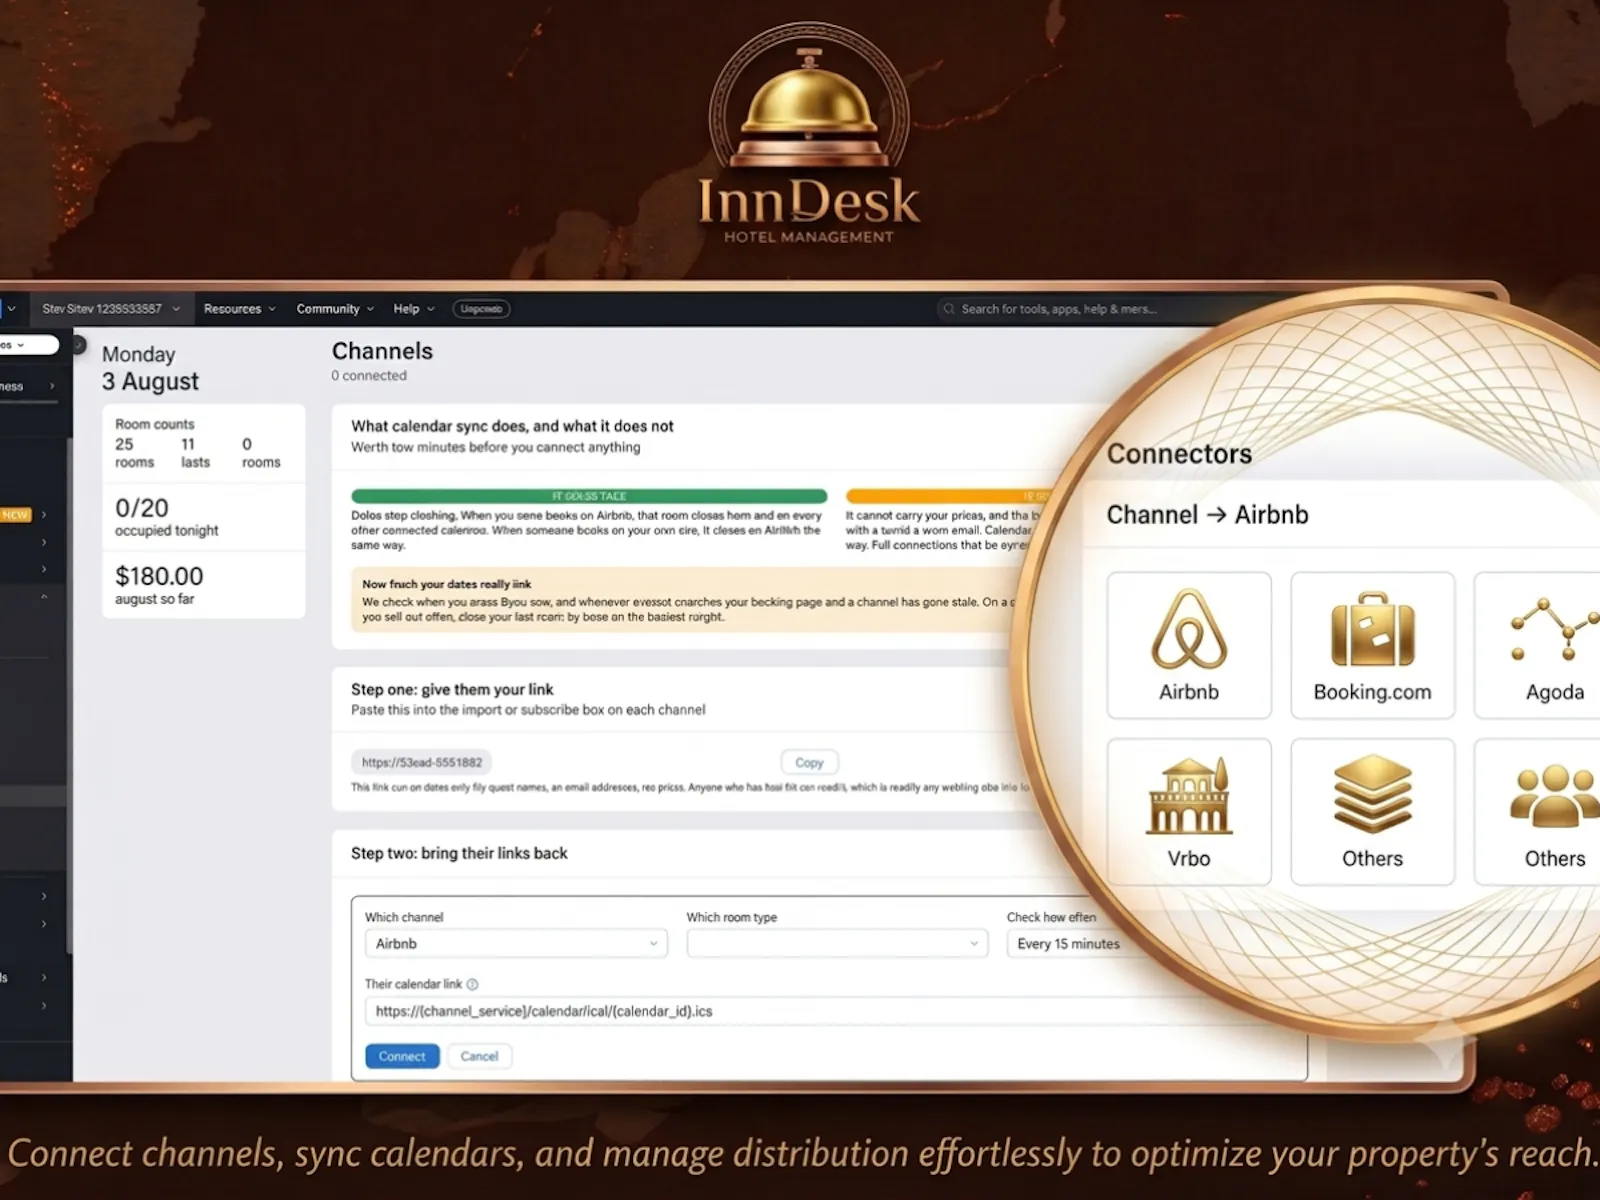Click the Connectors panel title

coord(1179,454)
